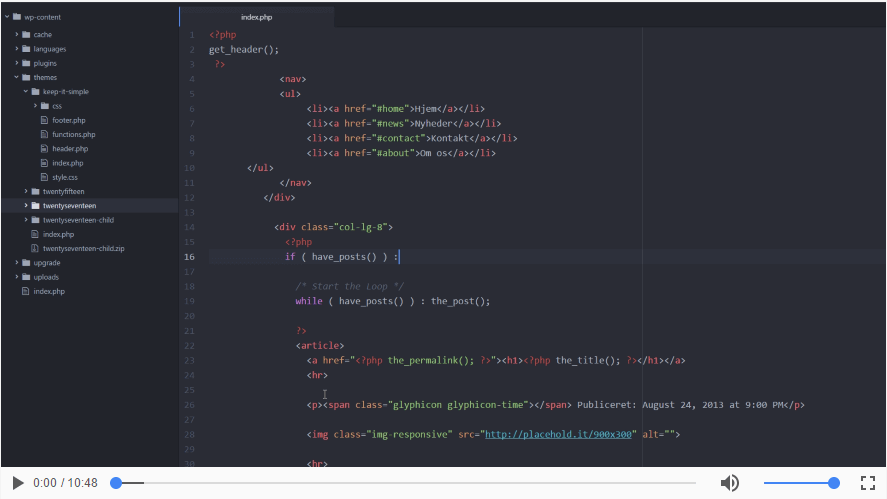
Task: Click the twentyseventeen folder icon
Action: point(36,205)
